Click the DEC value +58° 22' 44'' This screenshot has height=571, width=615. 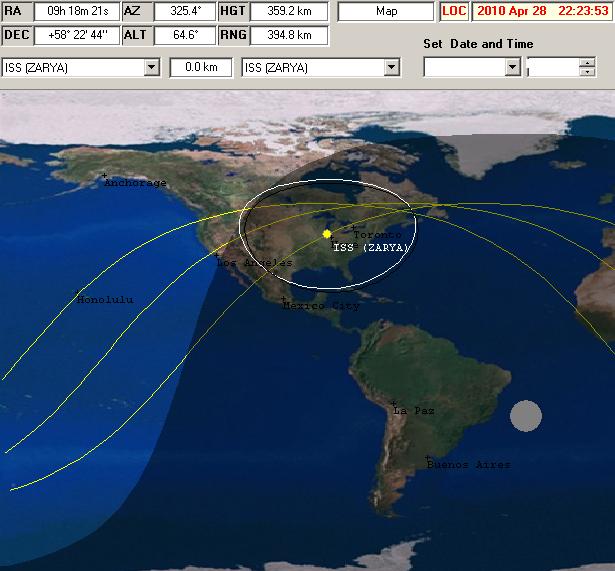pos(77,35)
